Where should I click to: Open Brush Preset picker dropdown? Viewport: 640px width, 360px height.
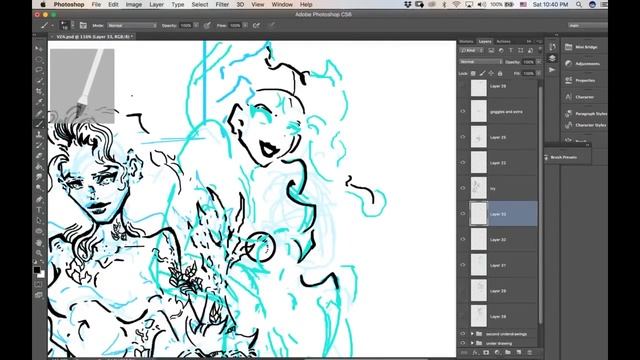(x=73, y=25)
